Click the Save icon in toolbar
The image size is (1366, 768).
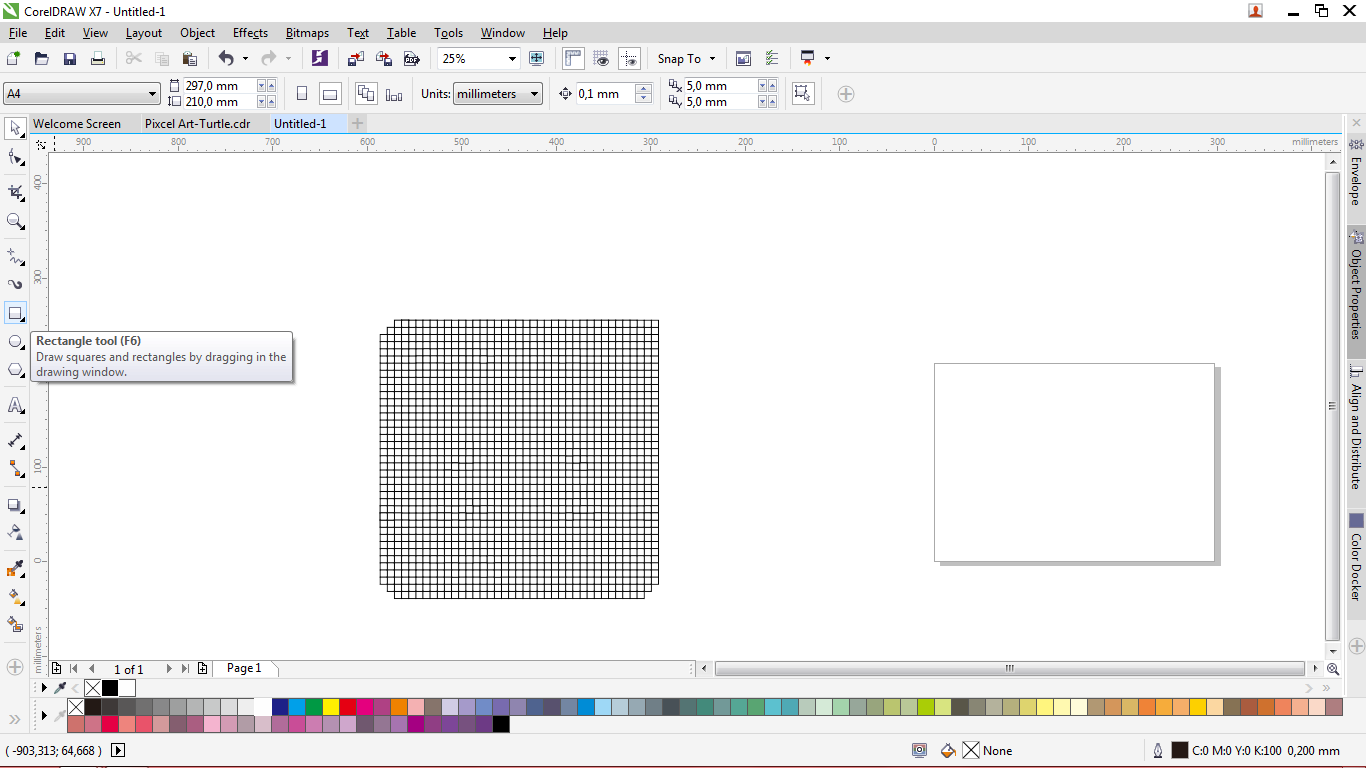70,59
